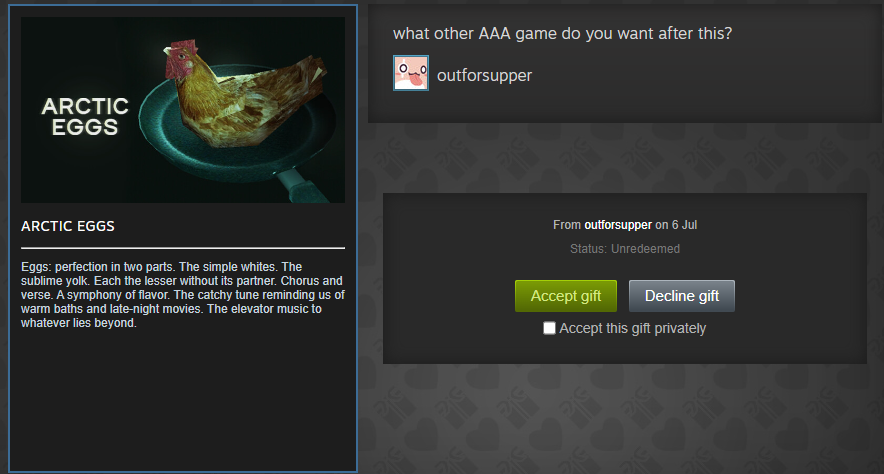Screen dimensions: 884x474
Task: Open outforsupper's profile next to the avatar
Action: [x=484, y=76]
